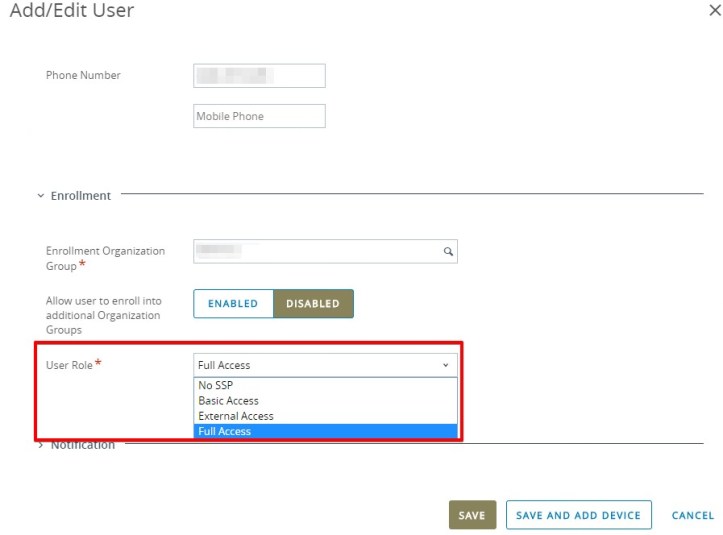723x535 pixels.
Task: Focus the Mobile Phone field
Action: [x=259, y=116]
